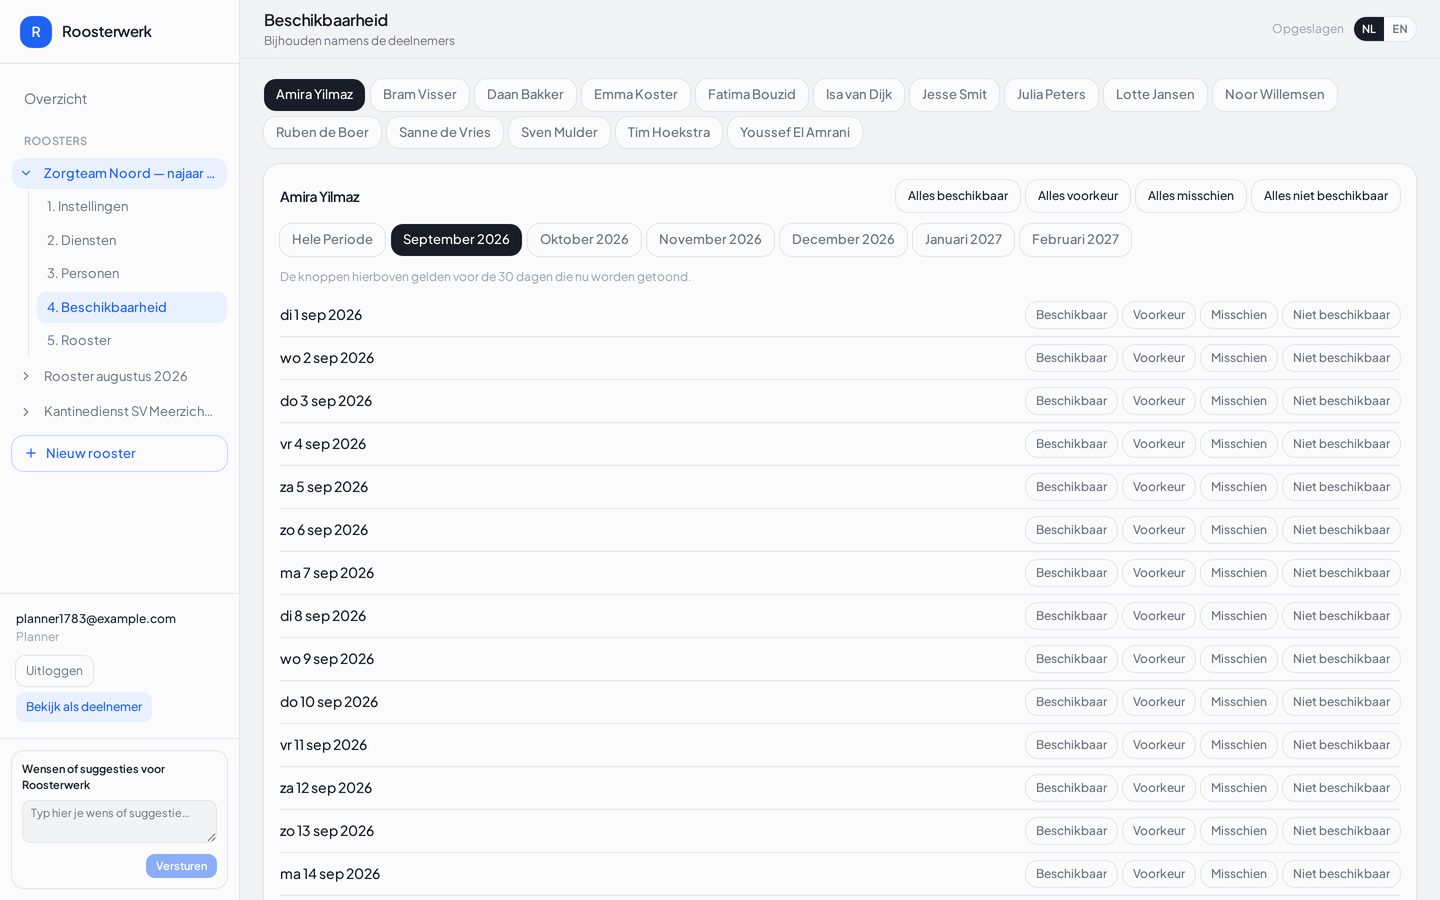Open the Overzicht page
Viewport: 1440px width, 900px height.
tap(55, 99)
